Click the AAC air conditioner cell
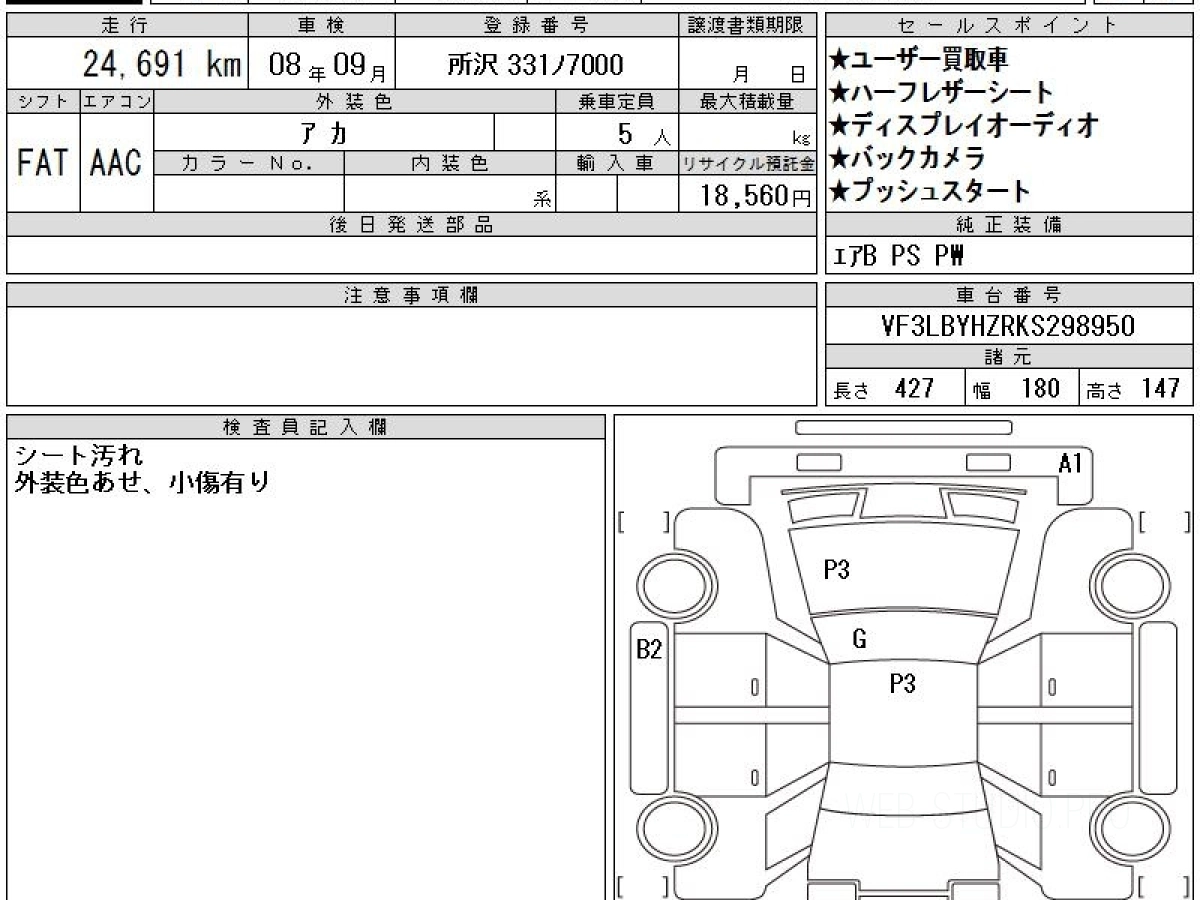The image size is (1200, 900). pyautogui.click(x=117, y=162)
